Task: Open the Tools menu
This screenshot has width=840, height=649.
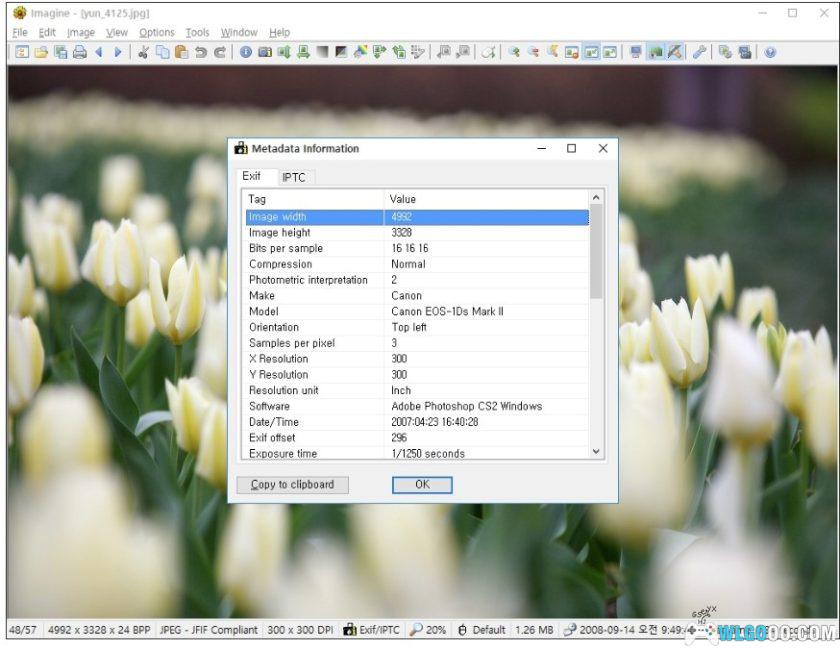Action: 196,31
